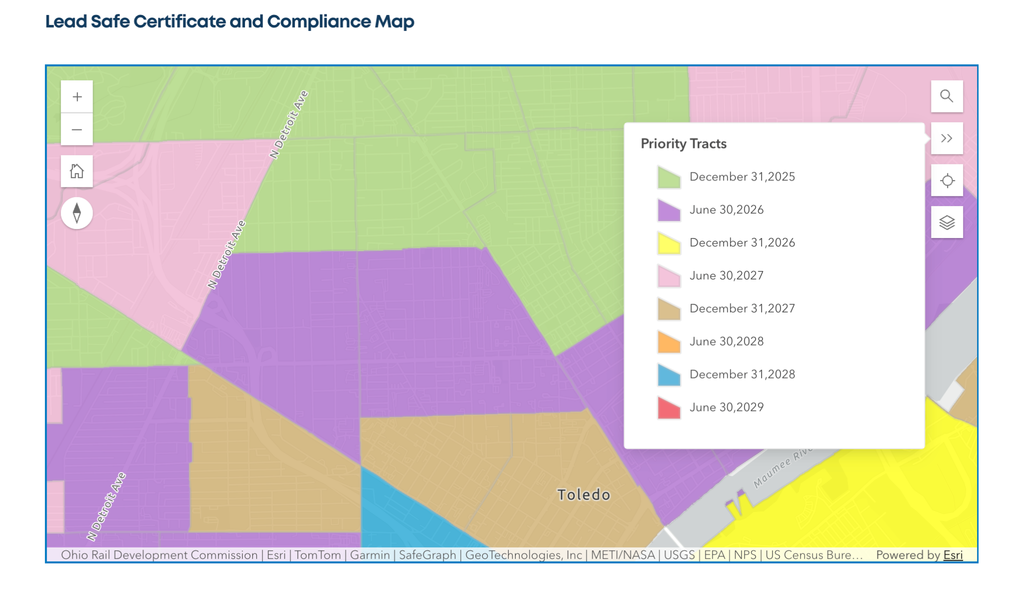Zoom out with the minus button
Screen dimensions: 1024x590
click(77, 129)
